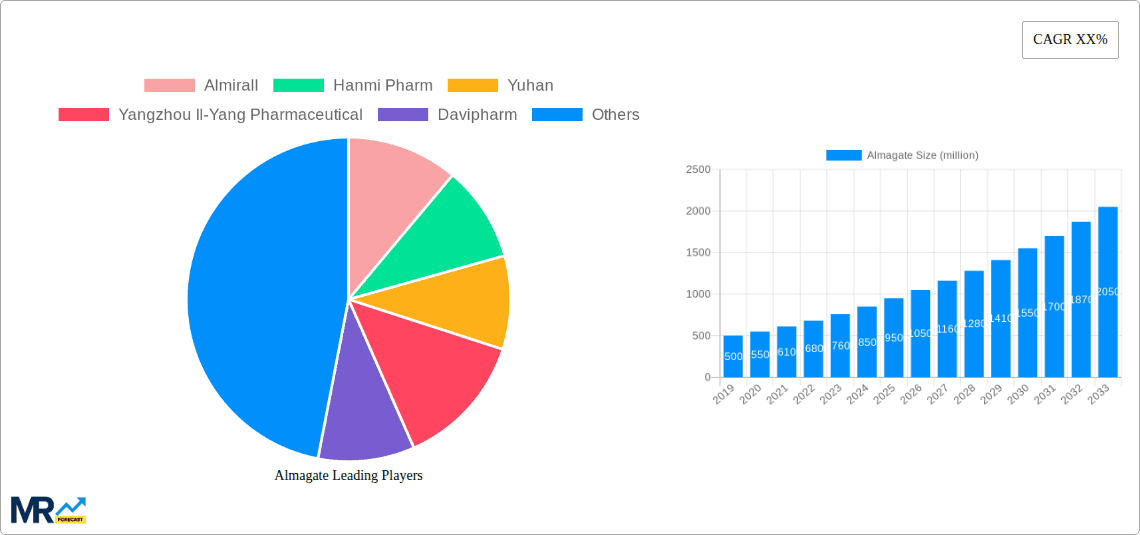Click the 2033 x-axis year label

point(1099,394)
